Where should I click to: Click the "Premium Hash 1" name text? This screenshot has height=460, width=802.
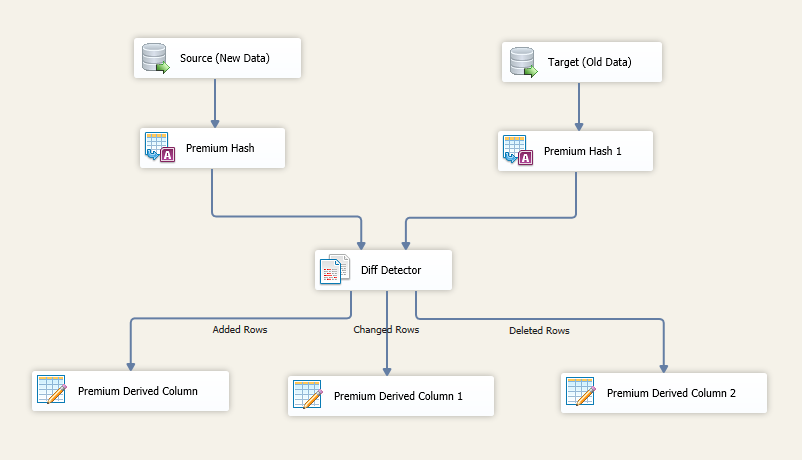click(x=583, y=153)
